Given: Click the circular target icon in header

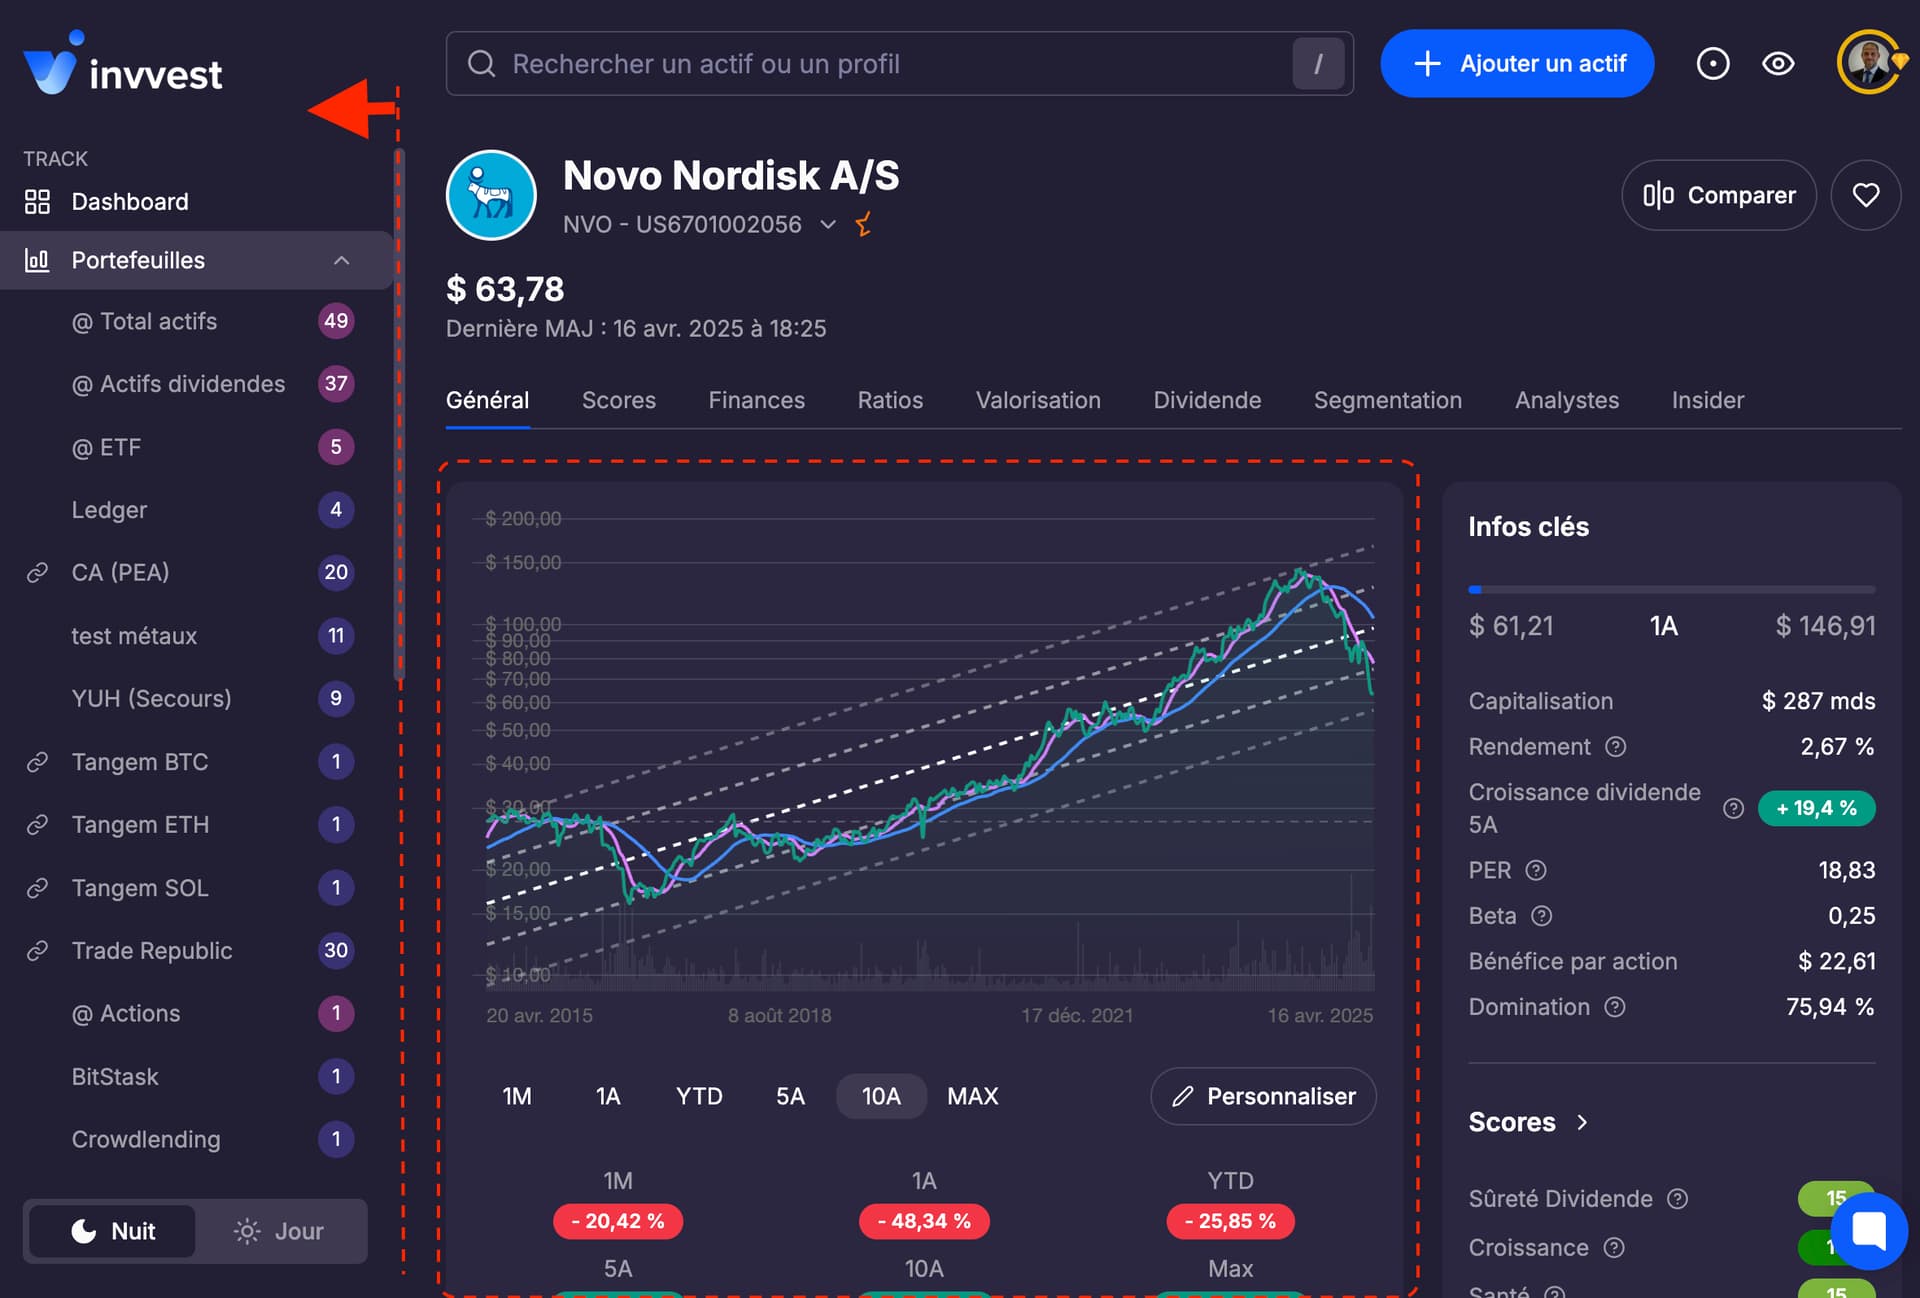Looking at the screenshot, I should pos(1713,64).
